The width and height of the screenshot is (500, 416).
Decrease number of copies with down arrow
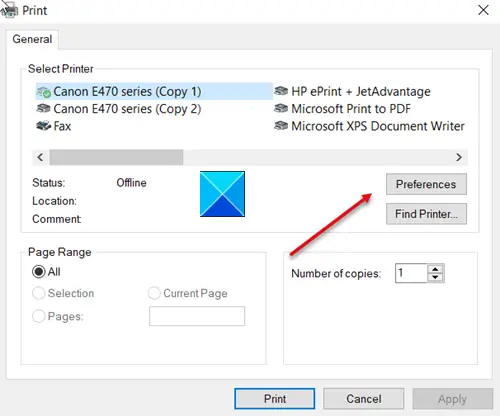(435, 278)
